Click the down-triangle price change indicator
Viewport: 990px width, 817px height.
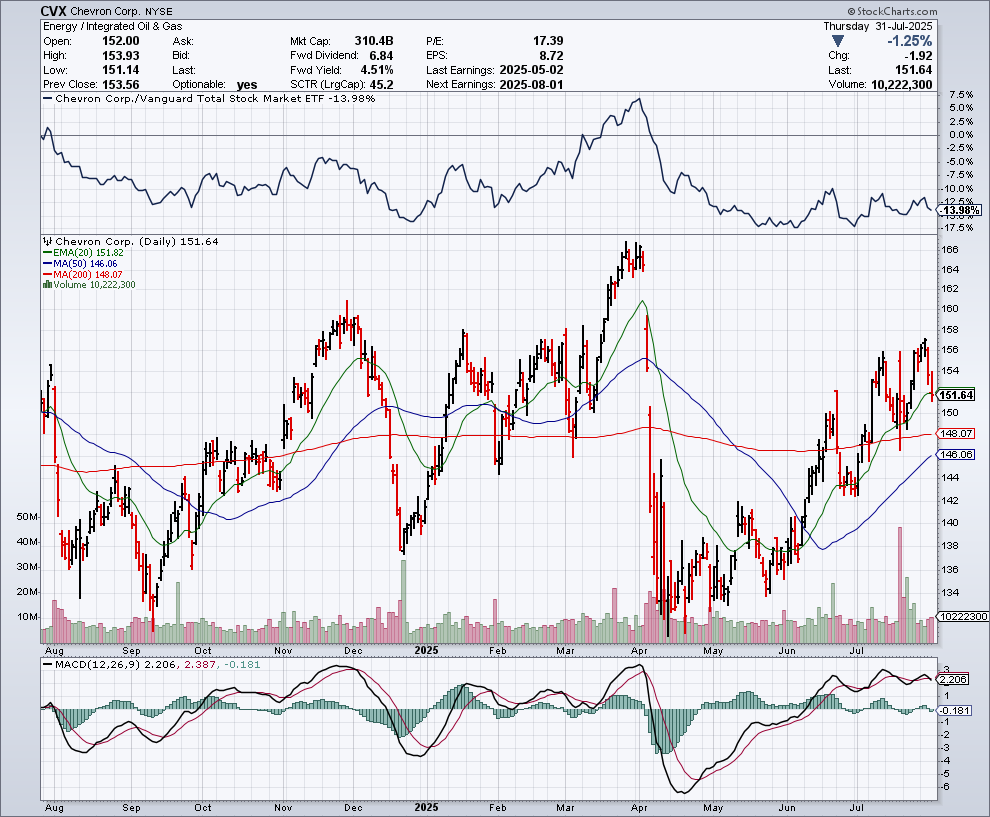pos(838,41)
